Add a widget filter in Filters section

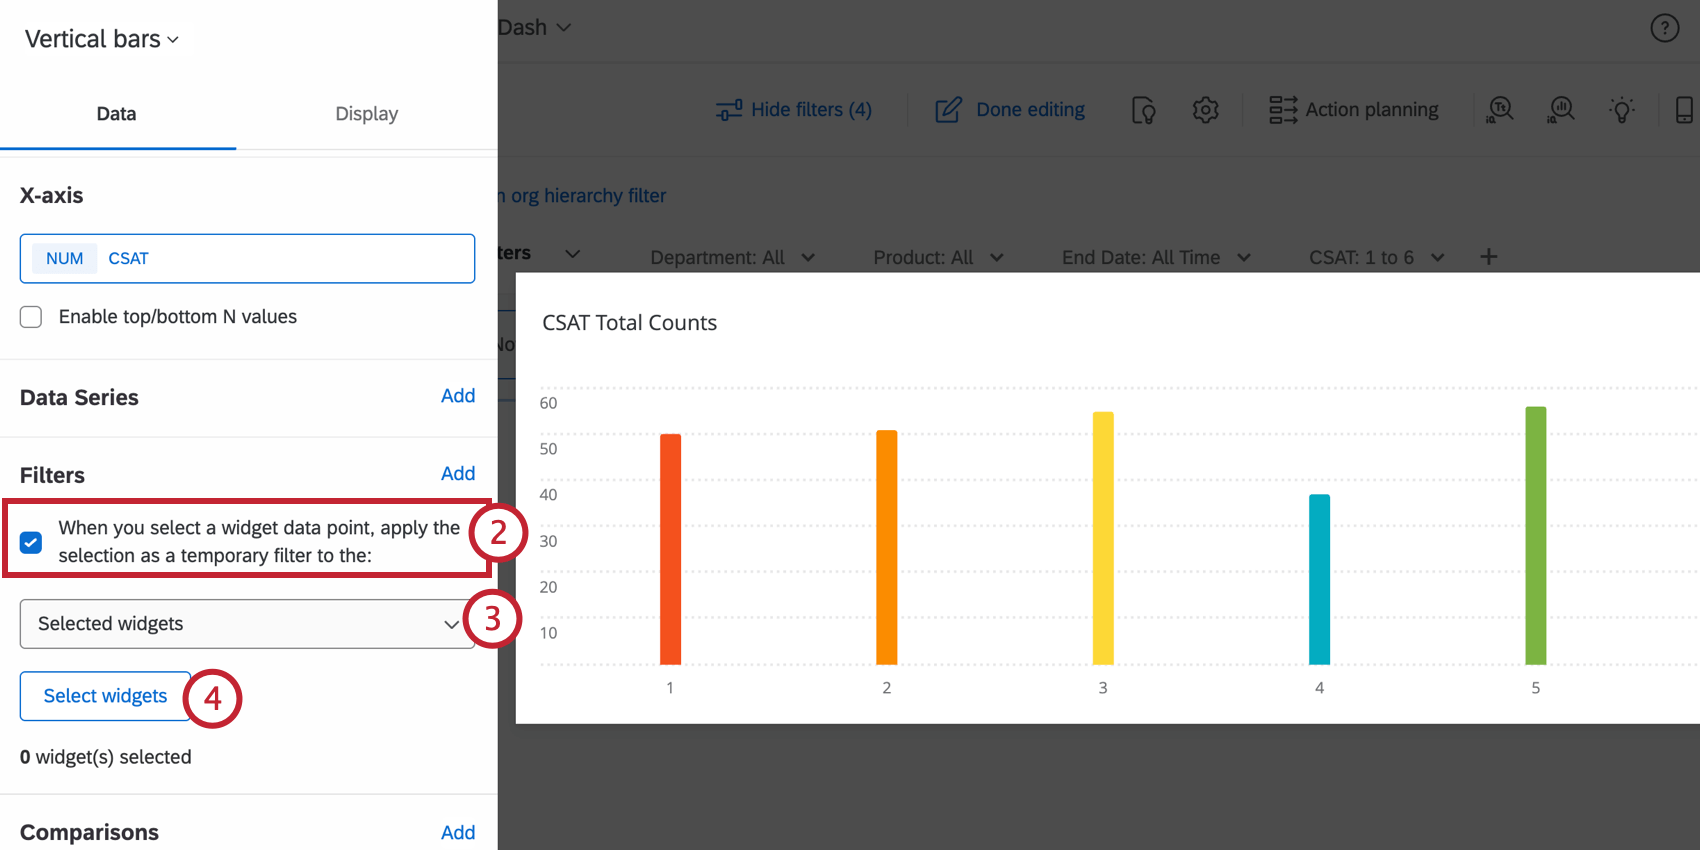458,474
